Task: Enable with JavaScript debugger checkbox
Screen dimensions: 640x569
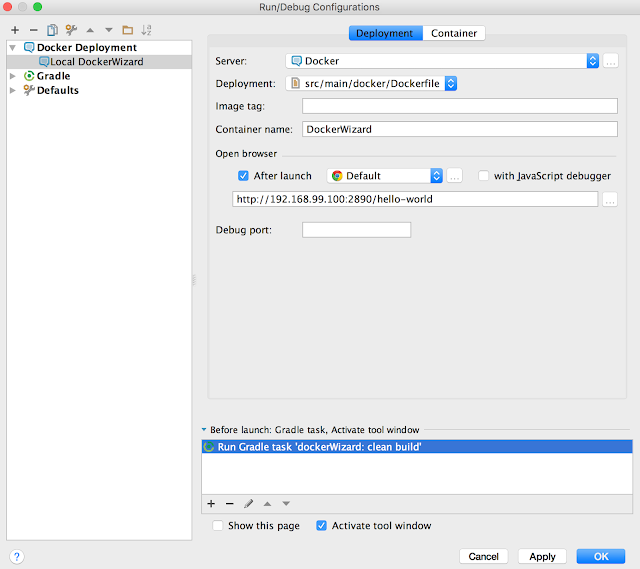Action: click(x=484, y=176)
